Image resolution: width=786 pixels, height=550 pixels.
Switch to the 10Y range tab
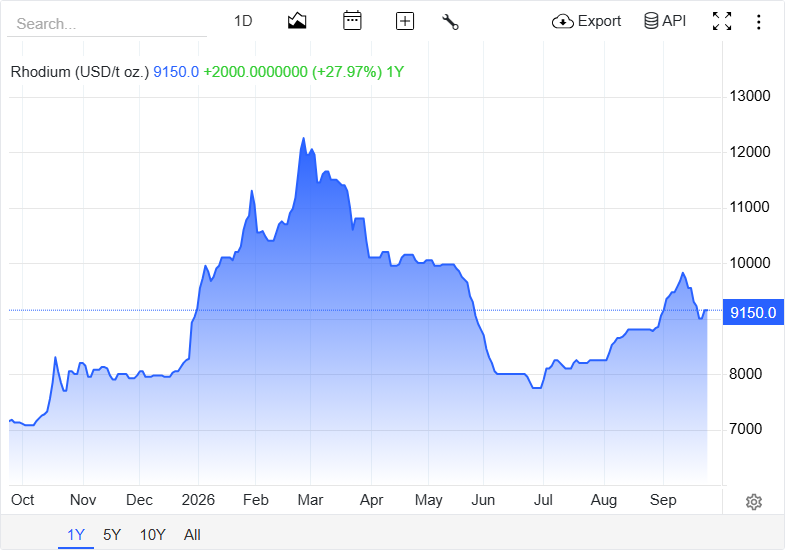152,535
